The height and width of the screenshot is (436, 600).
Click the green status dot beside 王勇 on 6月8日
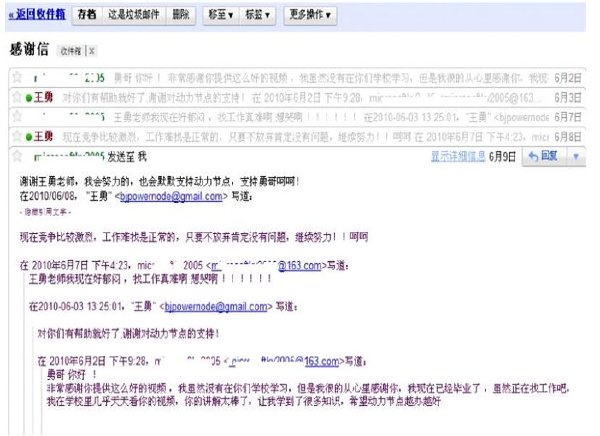(x=29, y=137)
